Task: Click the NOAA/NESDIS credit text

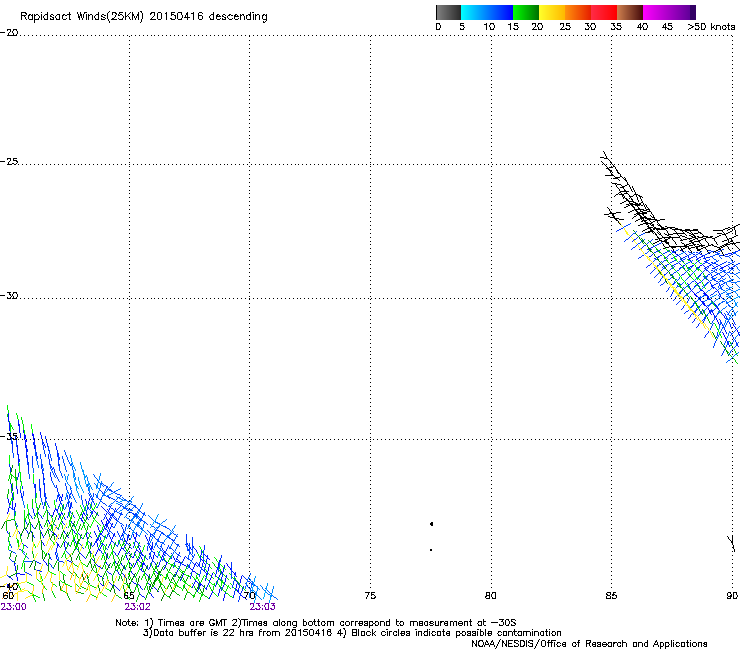Action: click(x=589, y=644)
